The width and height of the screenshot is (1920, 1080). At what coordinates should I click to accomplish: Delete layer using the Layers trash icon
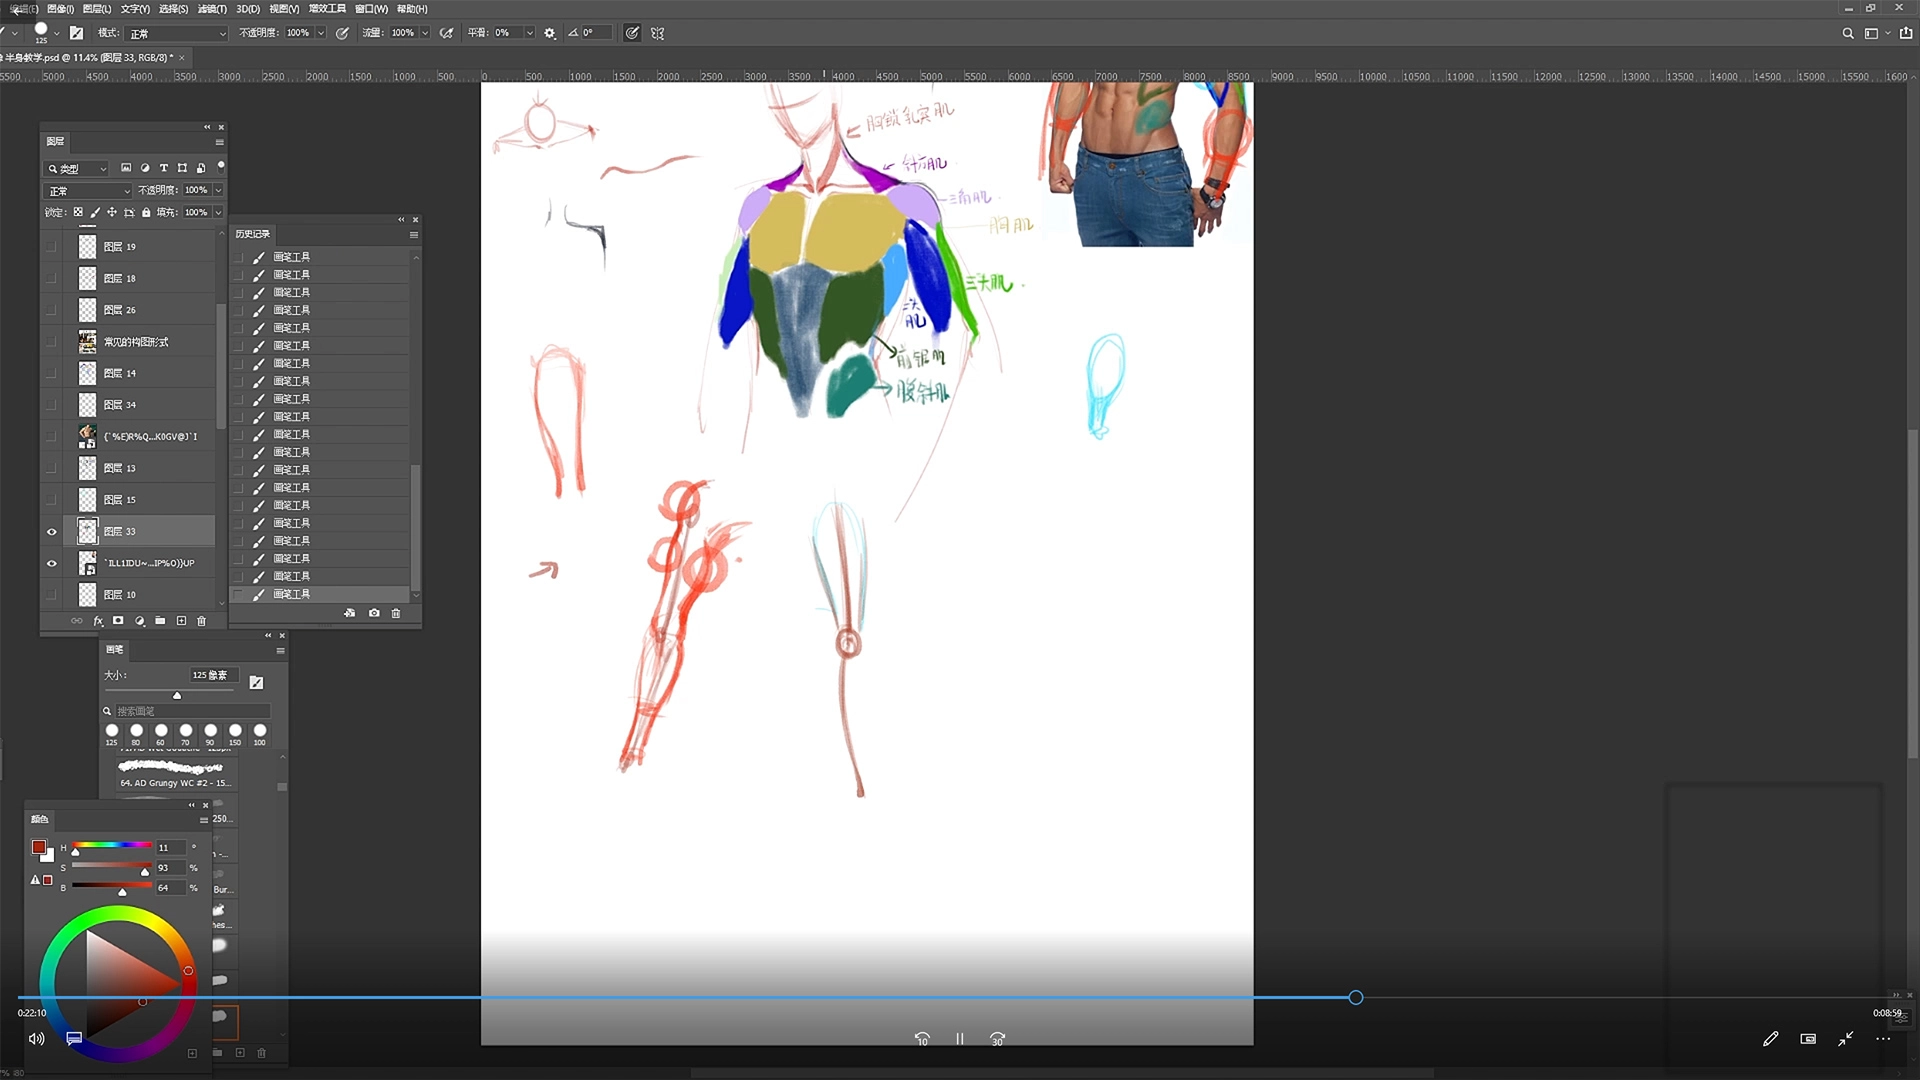[201, 621]
